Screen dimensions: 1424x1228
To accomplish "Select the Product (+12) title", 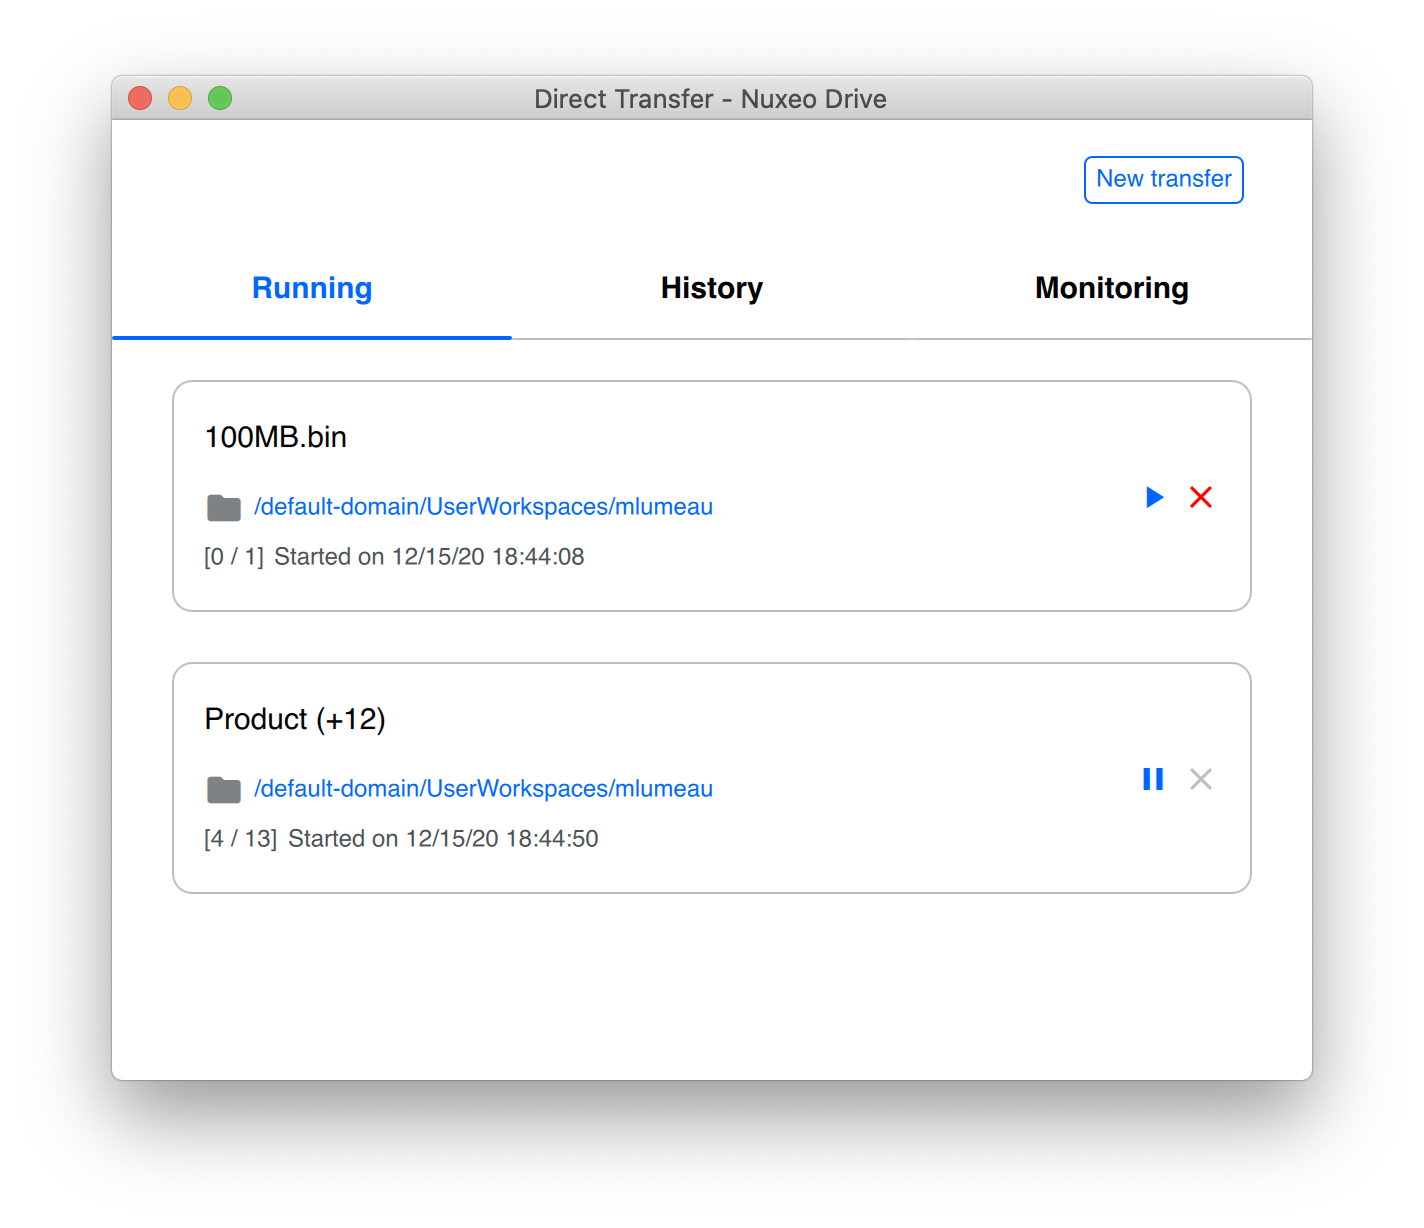I will tap(295, 719).
